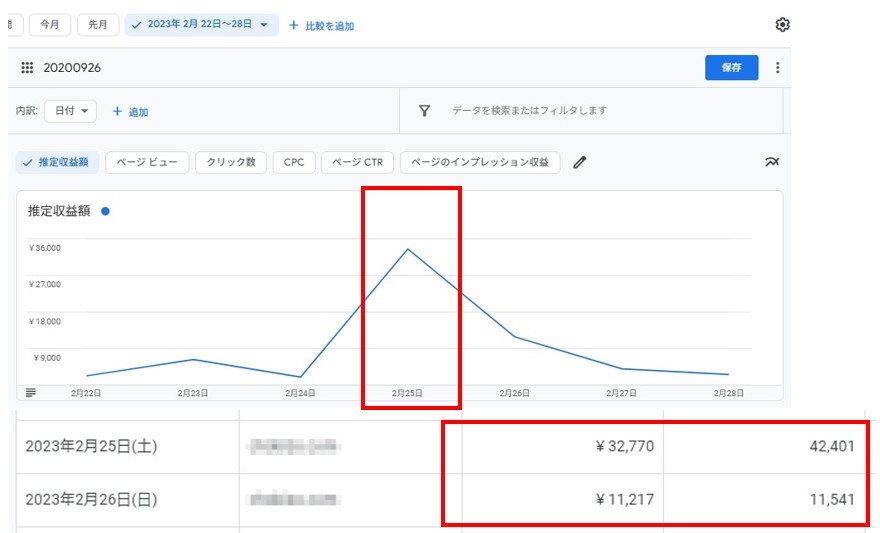Screen dimensions: 880x533
Task: Toggle the ページのインプレッション収益 metric chip
Action: click(480, 162)
